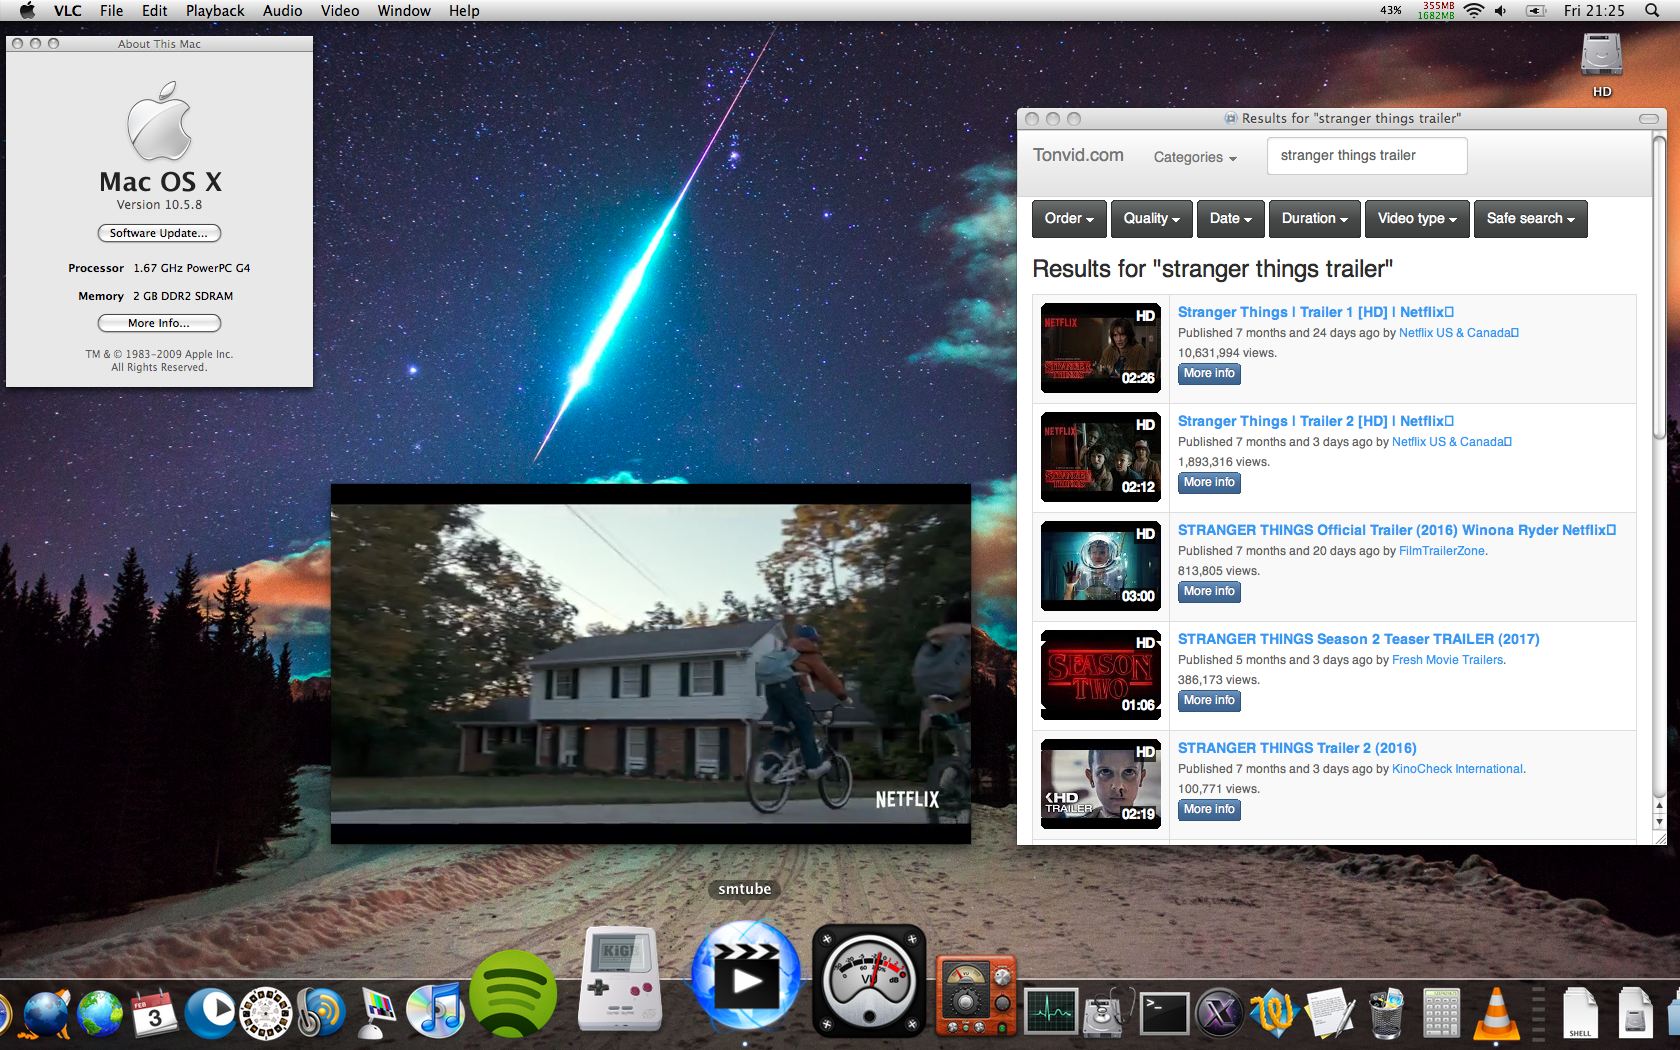Launch Terminal from the dock

(x=1165, y=1013)
